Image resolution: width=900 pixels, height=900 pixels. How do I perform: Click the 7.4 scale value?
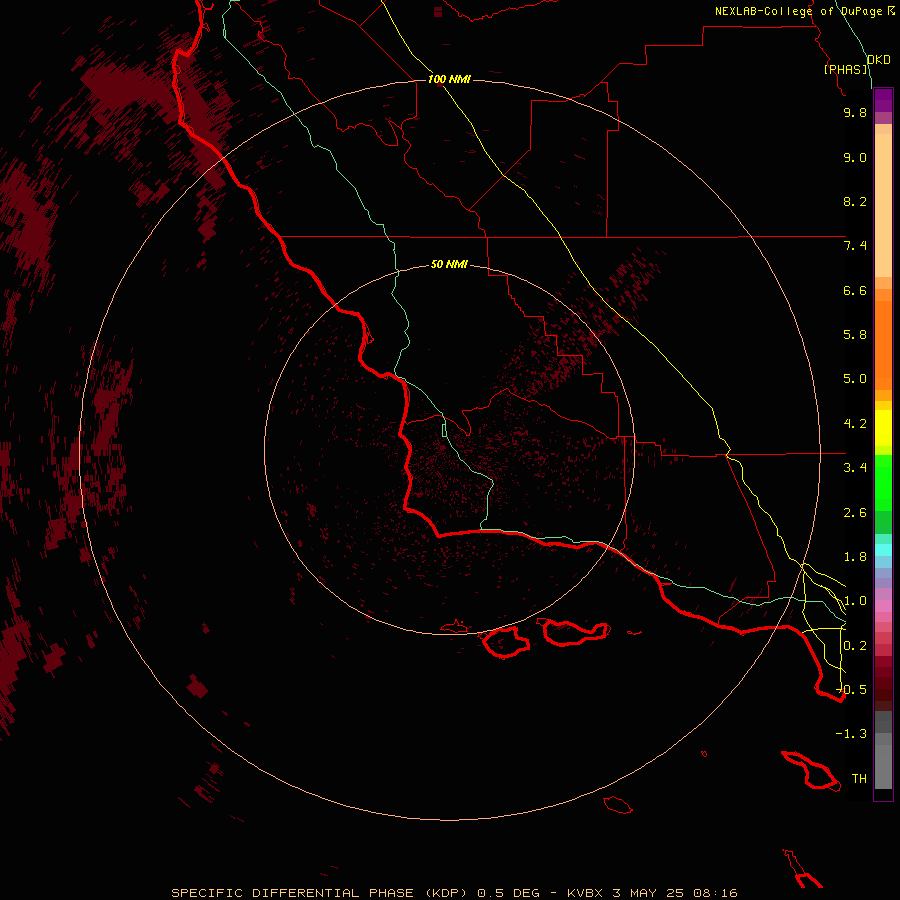click(x=855, y=246)
